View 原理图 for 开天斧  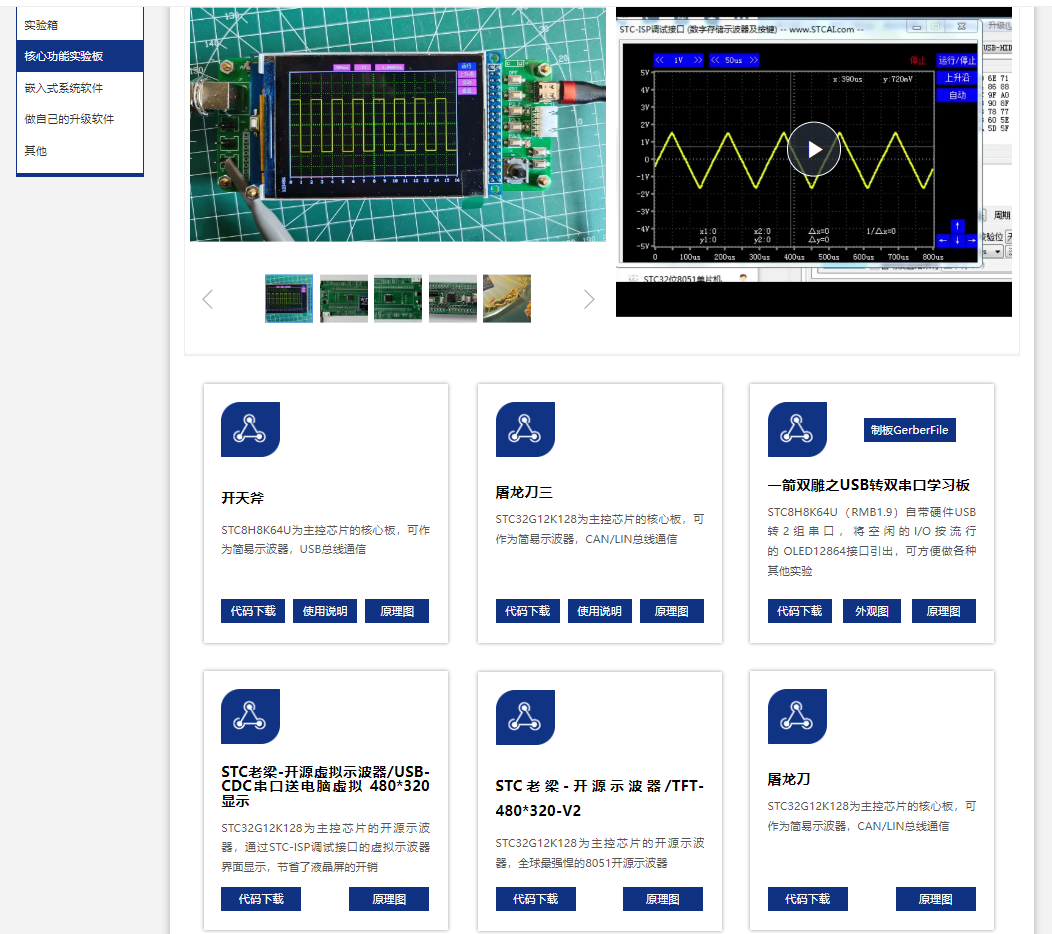tap(397, 611)
